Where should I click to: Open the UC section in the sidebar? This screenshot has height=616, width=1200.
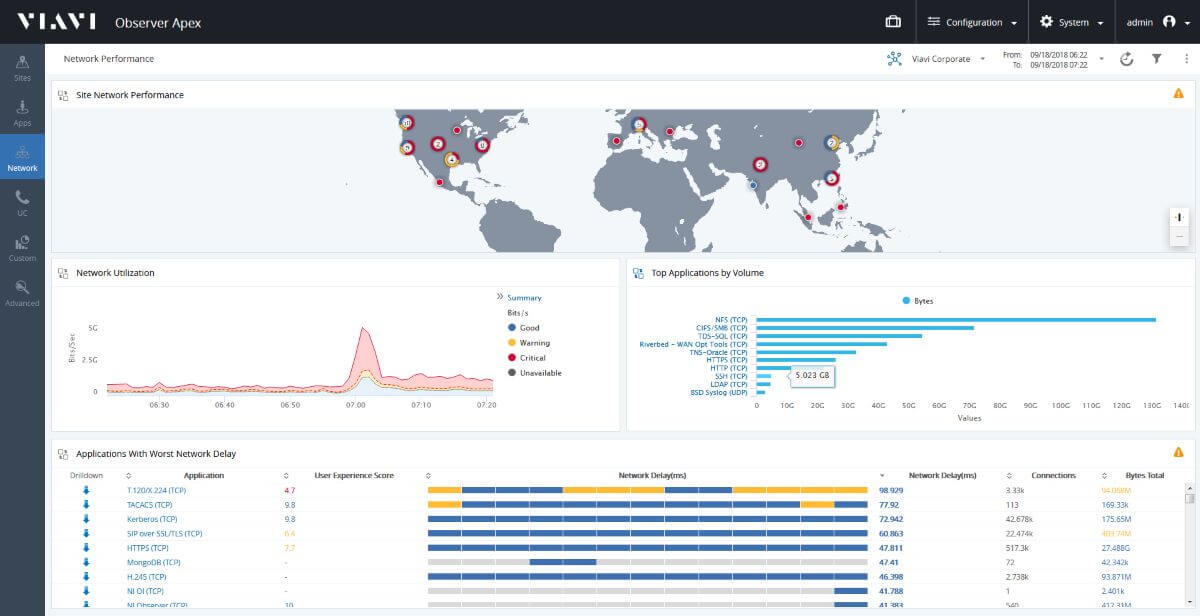[x=22, y=203]
